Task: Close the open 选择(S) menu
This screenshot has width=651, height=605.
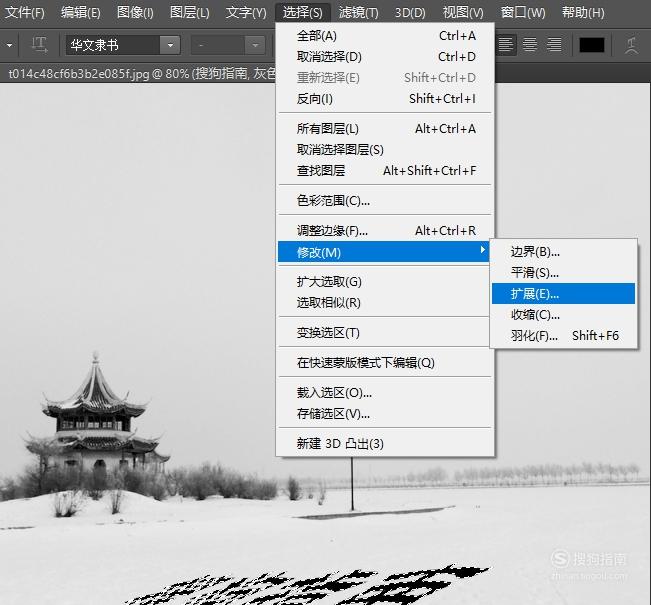Action: (302, 12)
